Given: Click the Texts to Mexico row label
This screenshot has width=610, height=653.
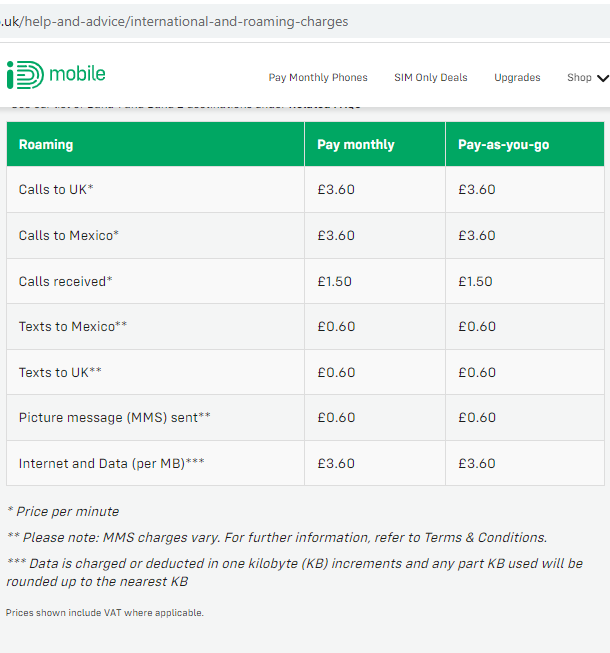Looking at the screenshot, I should [x=72, y=326].
